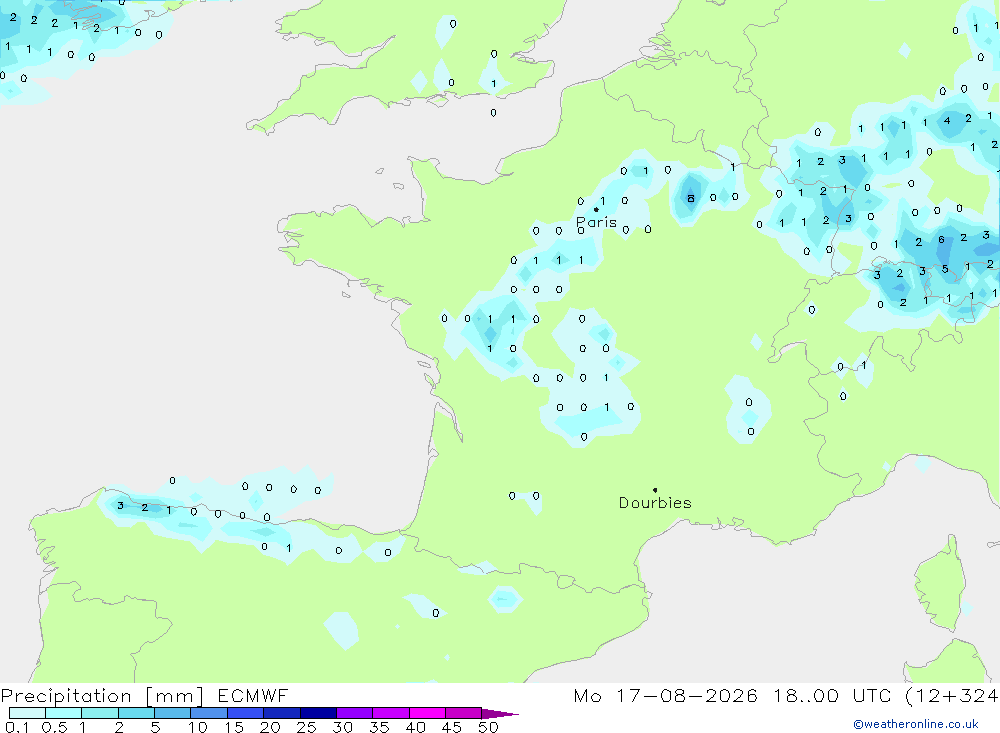1000x733 pixels.
Task: Pick the 45–50 mm legend swatch
Action: click(463, 713)
